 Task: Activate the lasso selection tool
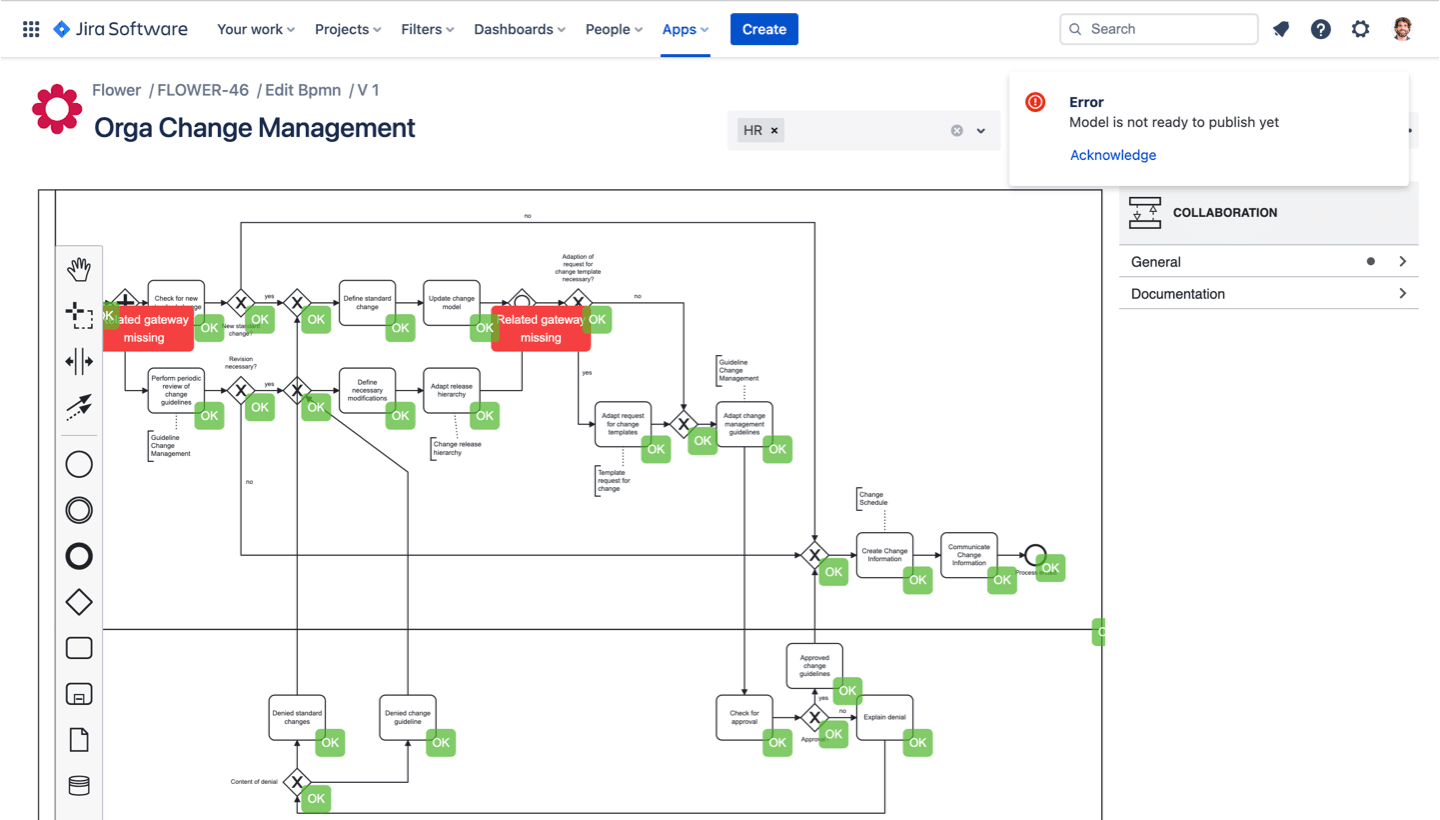pos(78,314)
